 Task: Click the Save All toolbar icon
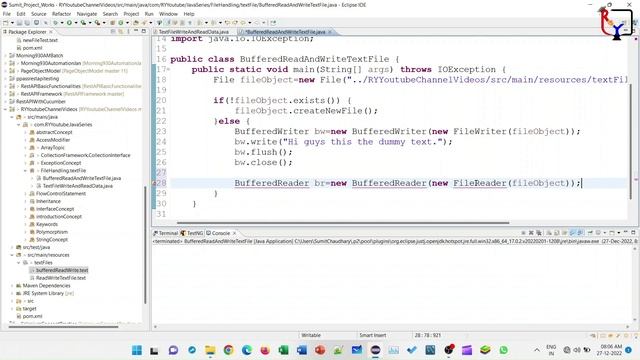pos(27,23)
